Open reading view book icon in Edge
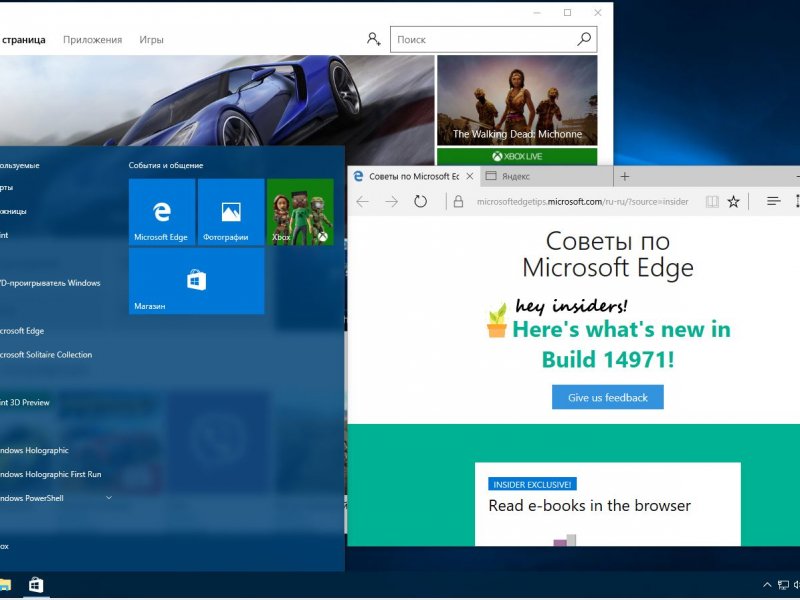The image size is (800, 600). pos(711,201)
